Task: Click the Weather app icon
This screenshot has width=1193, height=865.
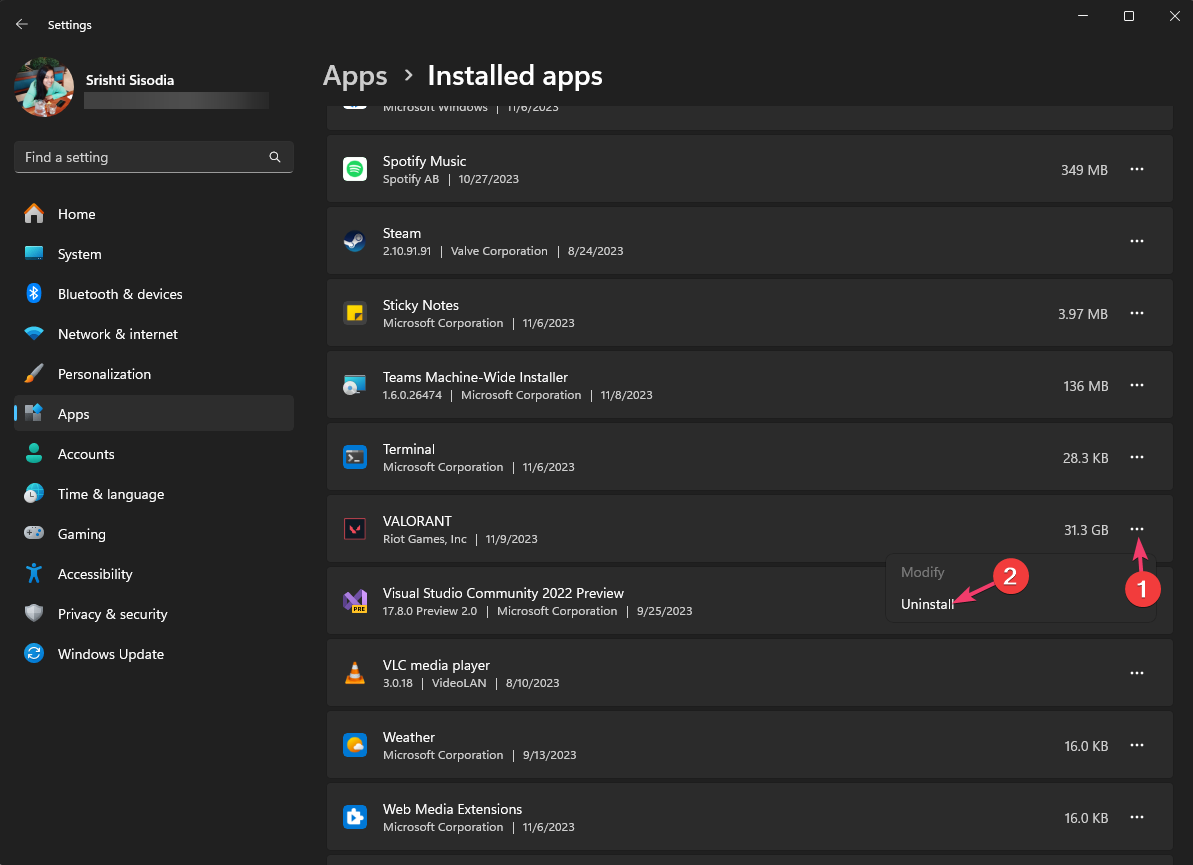Action: click(x=355, y=745)
